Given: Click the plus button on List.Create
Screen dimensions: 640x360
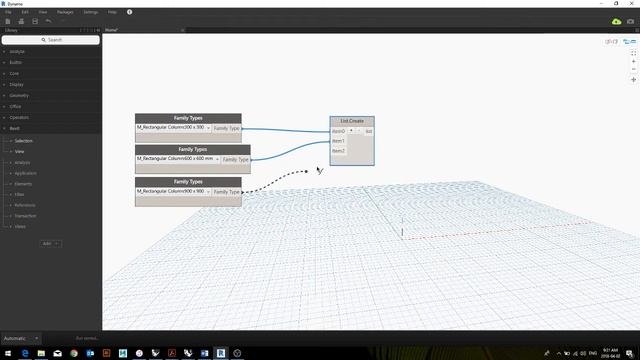Looking at the screenshot, I should [351, 131].
